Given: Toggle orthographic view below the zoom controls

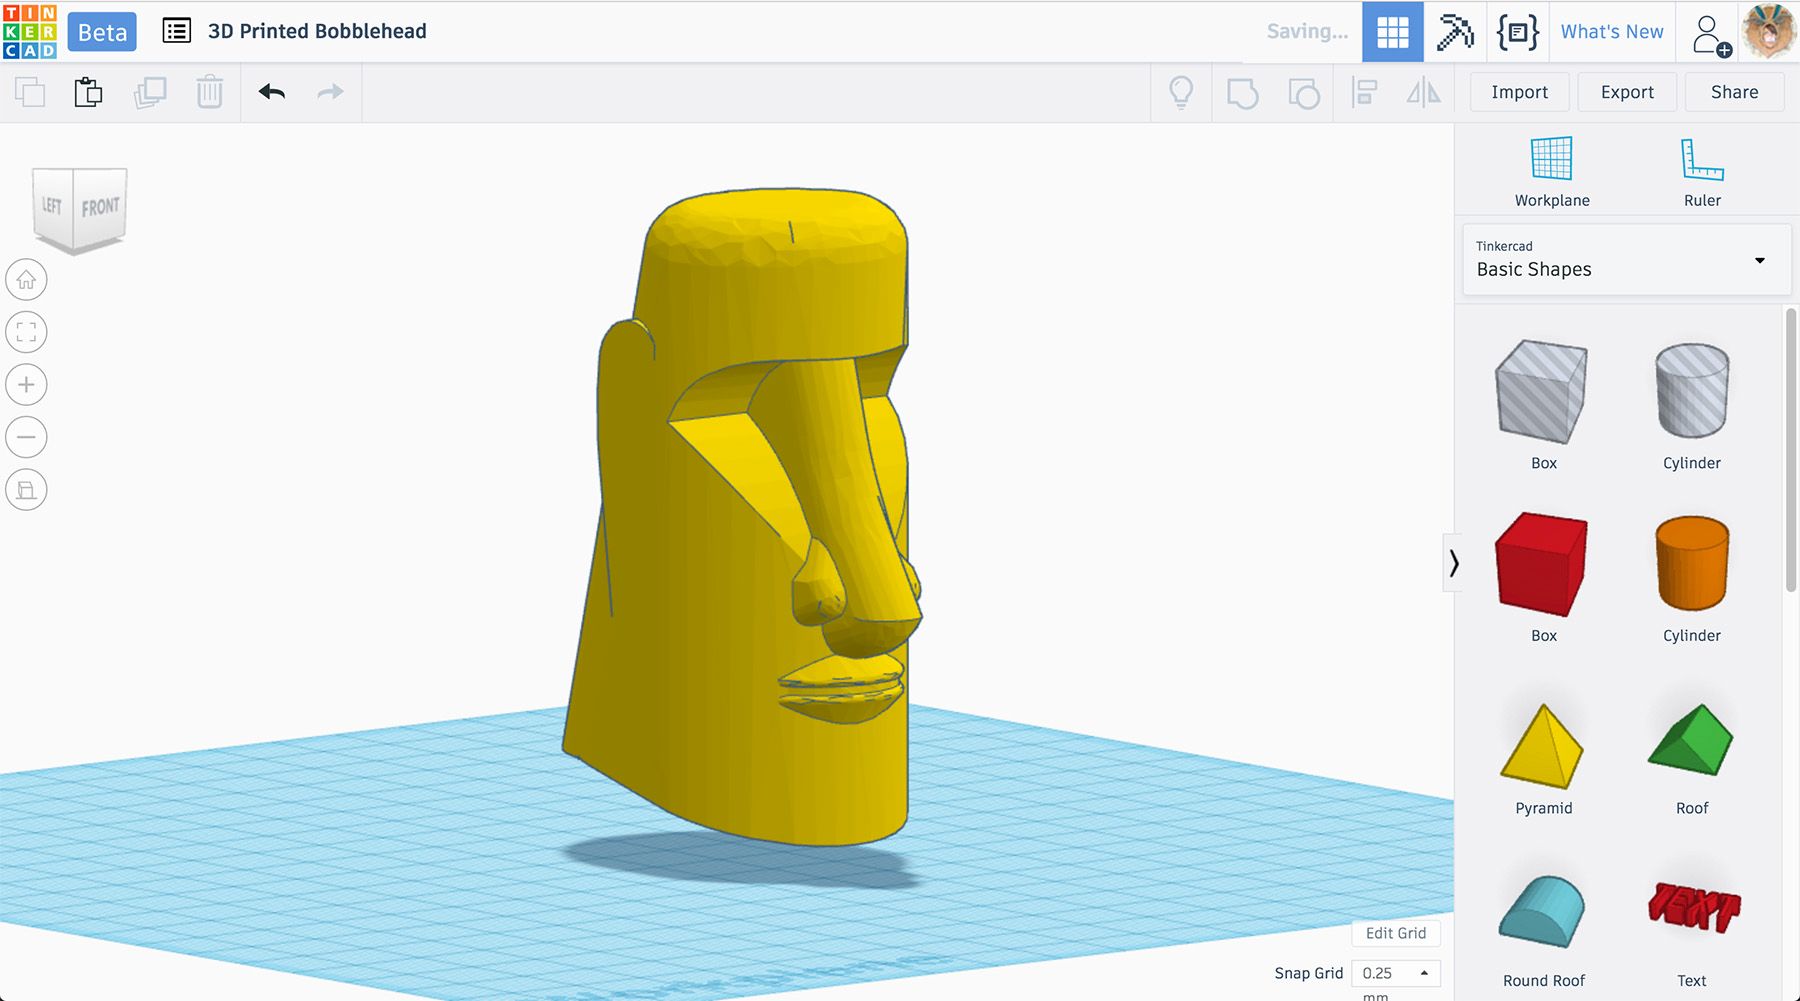Looking at the screenshot, I should 27,490.
